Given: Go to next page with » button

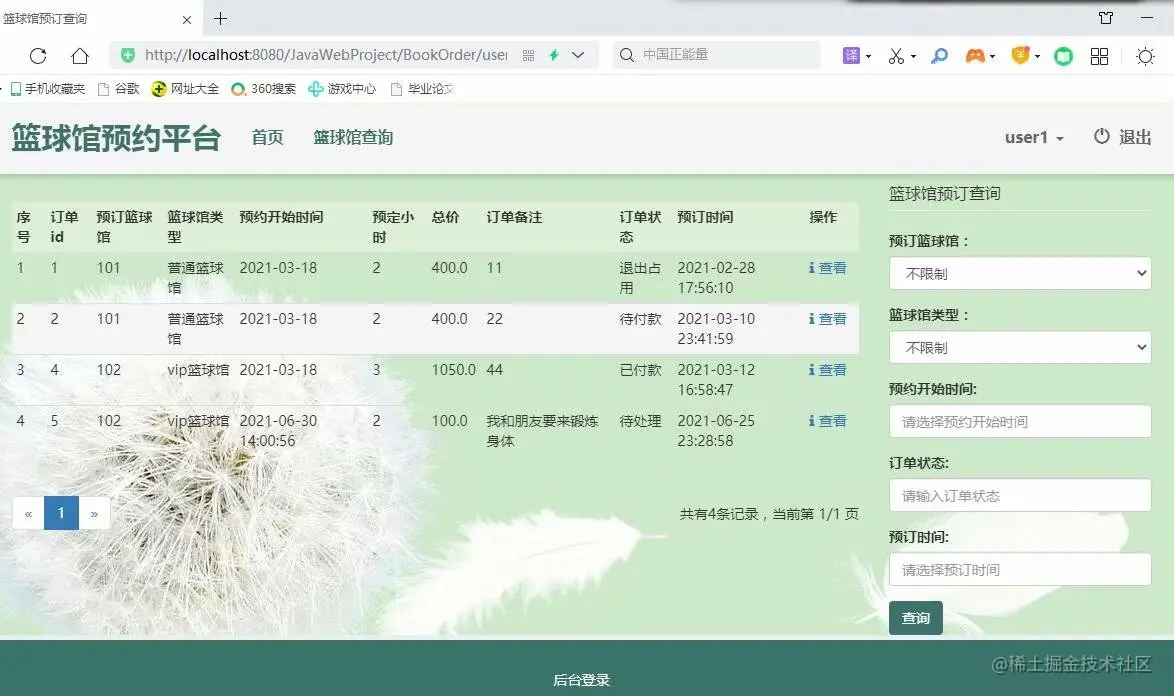Looking at the screenshot, I should coord(94,513).
